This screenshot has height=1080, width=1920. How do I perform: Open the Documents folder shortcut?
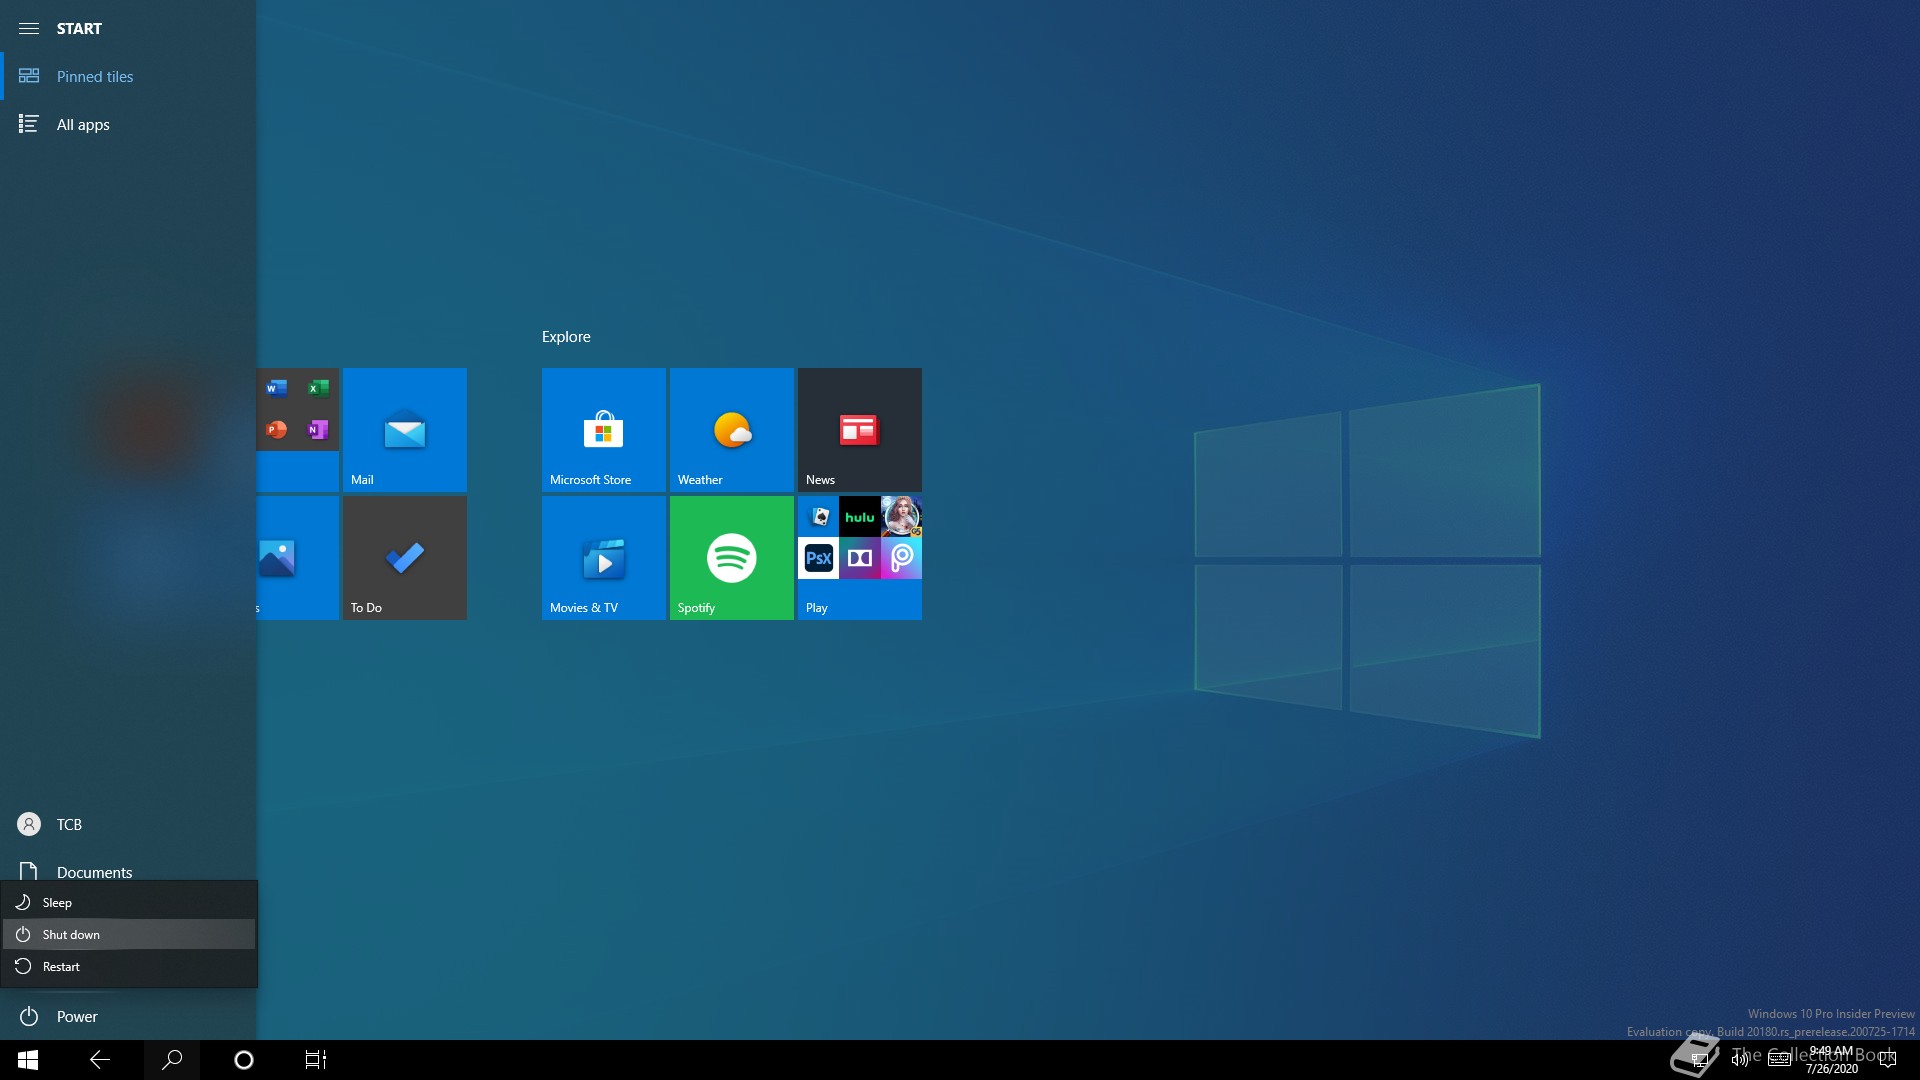point(128,869)
